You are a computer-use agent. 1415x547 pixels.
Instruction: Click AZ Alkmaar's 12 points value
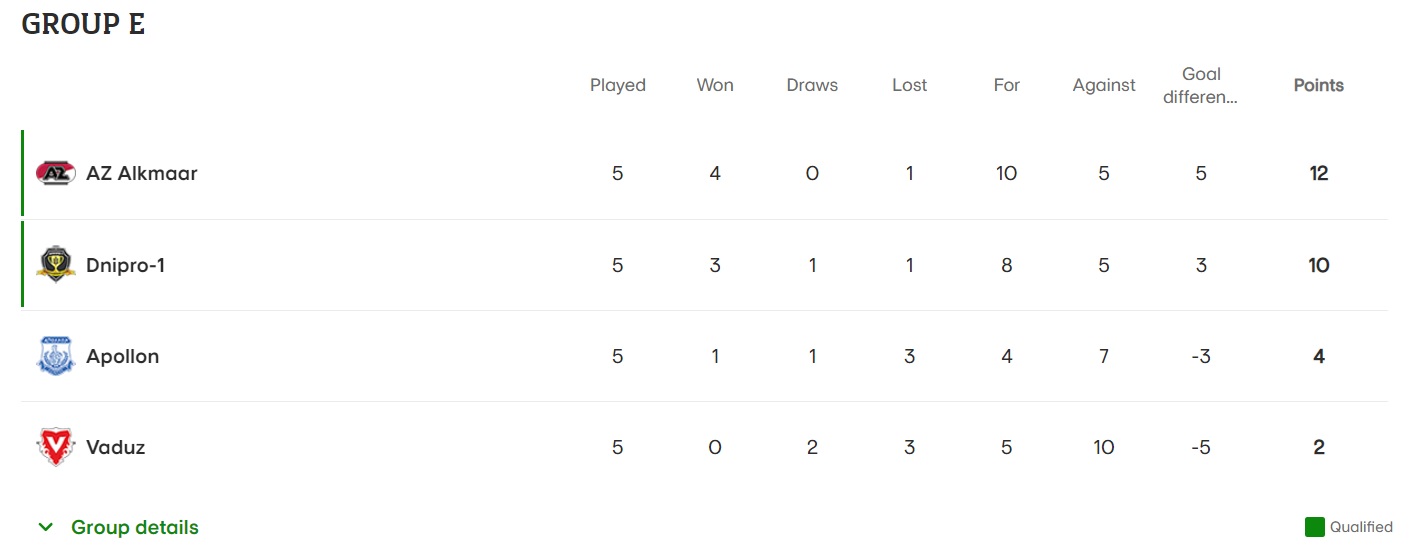pyautogui.click(x=1318, y=174)
